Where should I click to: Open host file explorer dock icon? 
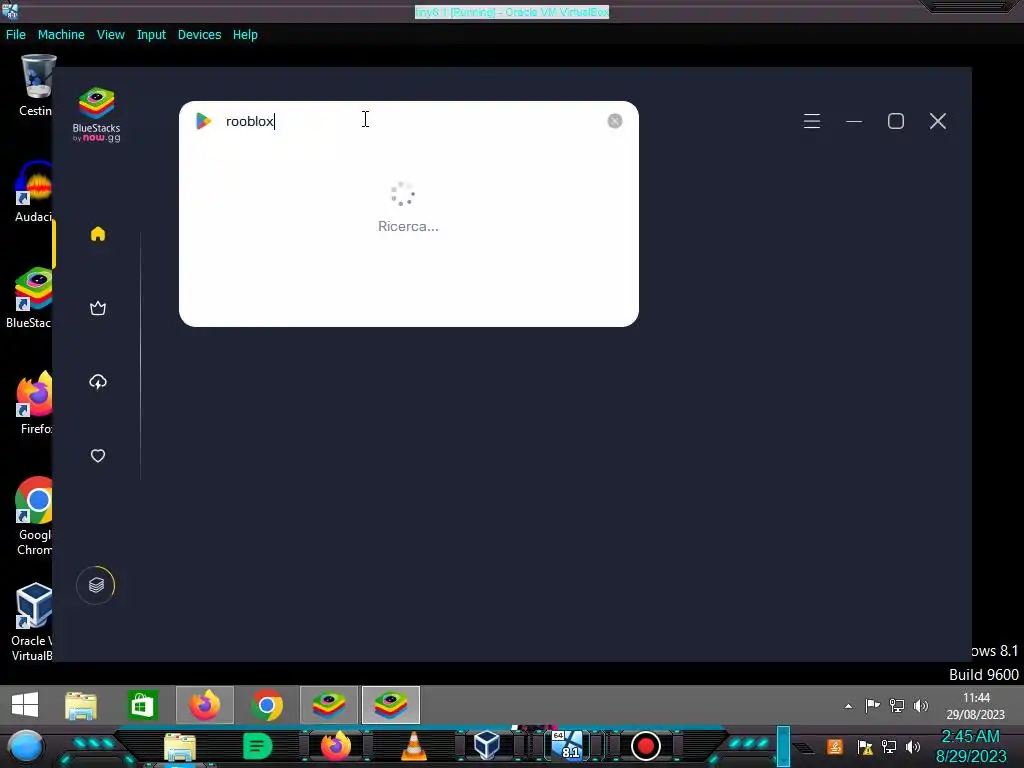point(180,746)
